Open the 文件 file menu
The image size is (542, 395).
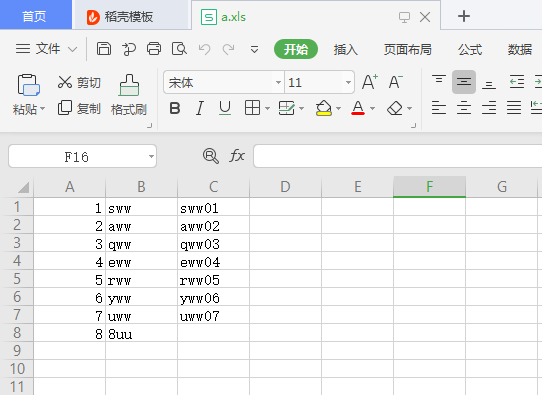[38, 49]
